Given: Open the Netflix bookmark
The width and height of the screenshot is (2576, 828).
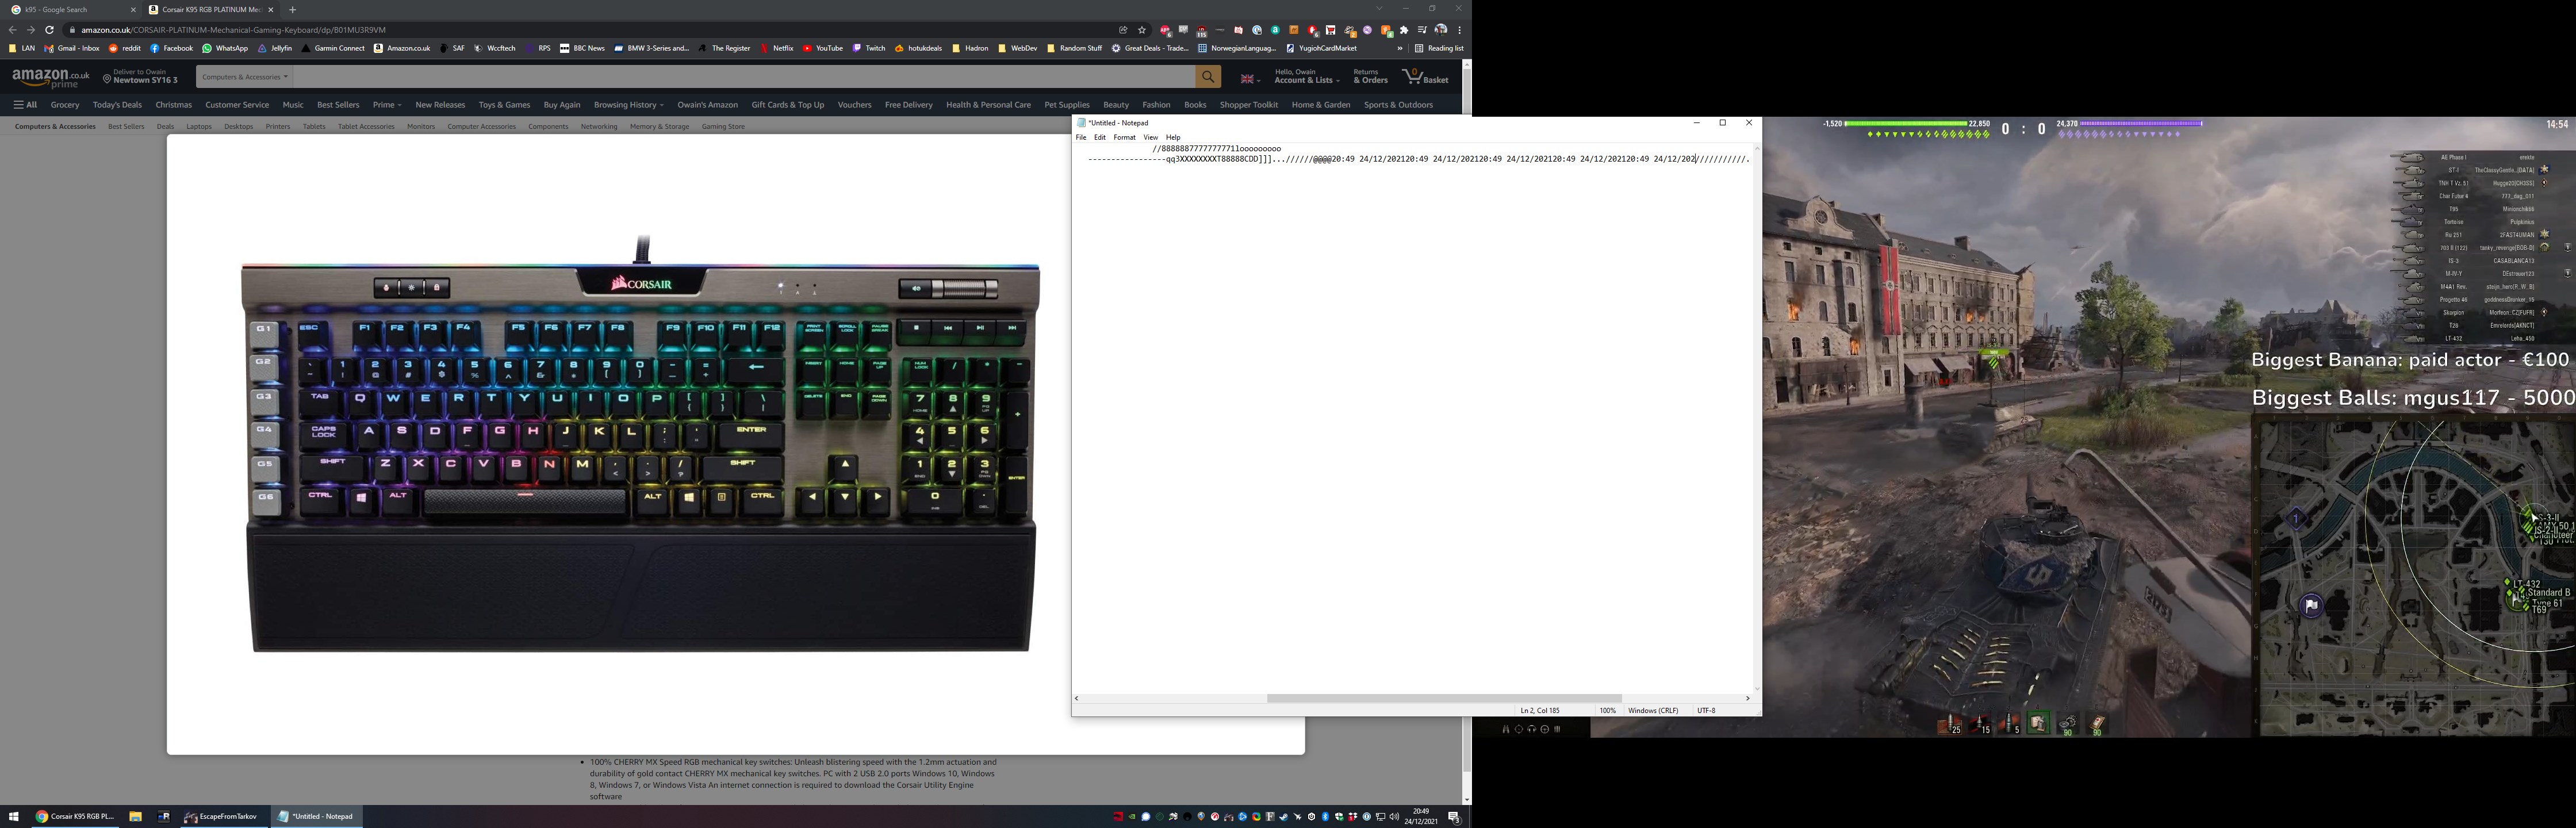Looking at the screenshot, I should point(776,48).
